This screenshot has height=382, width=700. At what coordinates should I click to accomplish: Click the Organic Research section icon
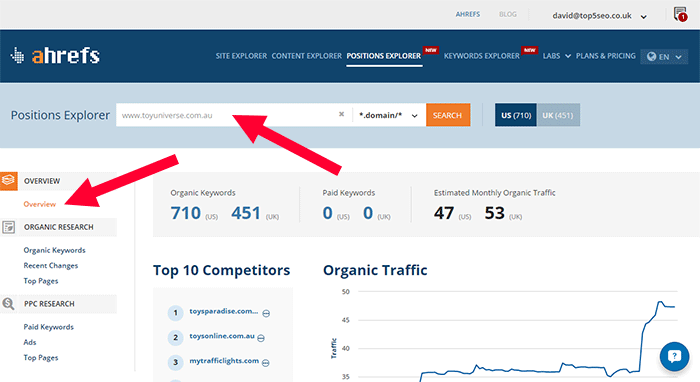click(x=8, y=227)
